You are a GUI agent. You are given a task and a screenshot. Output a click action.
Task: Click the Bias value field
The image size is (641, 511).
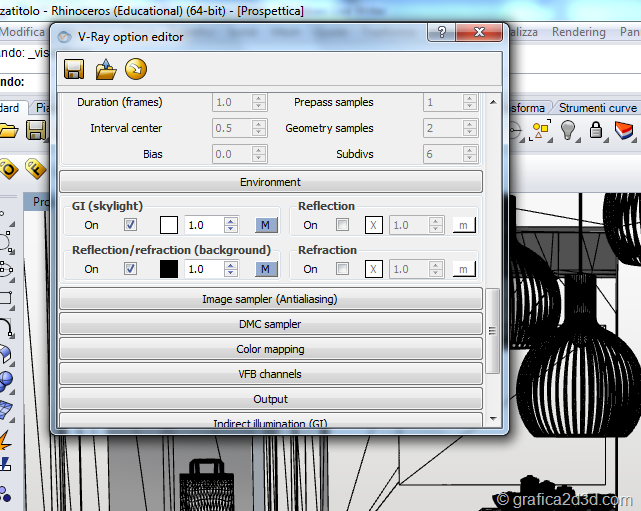(x=232, y=154)
